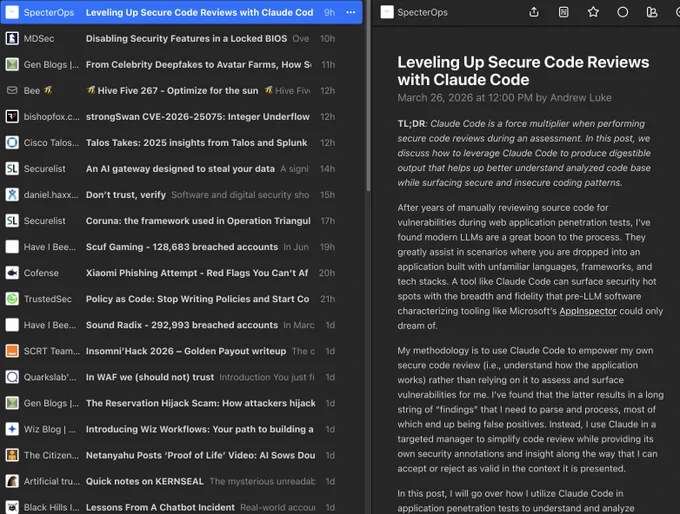Click the Artificial truth feed icon
The image size is (680, 514).
click(12, 481)
